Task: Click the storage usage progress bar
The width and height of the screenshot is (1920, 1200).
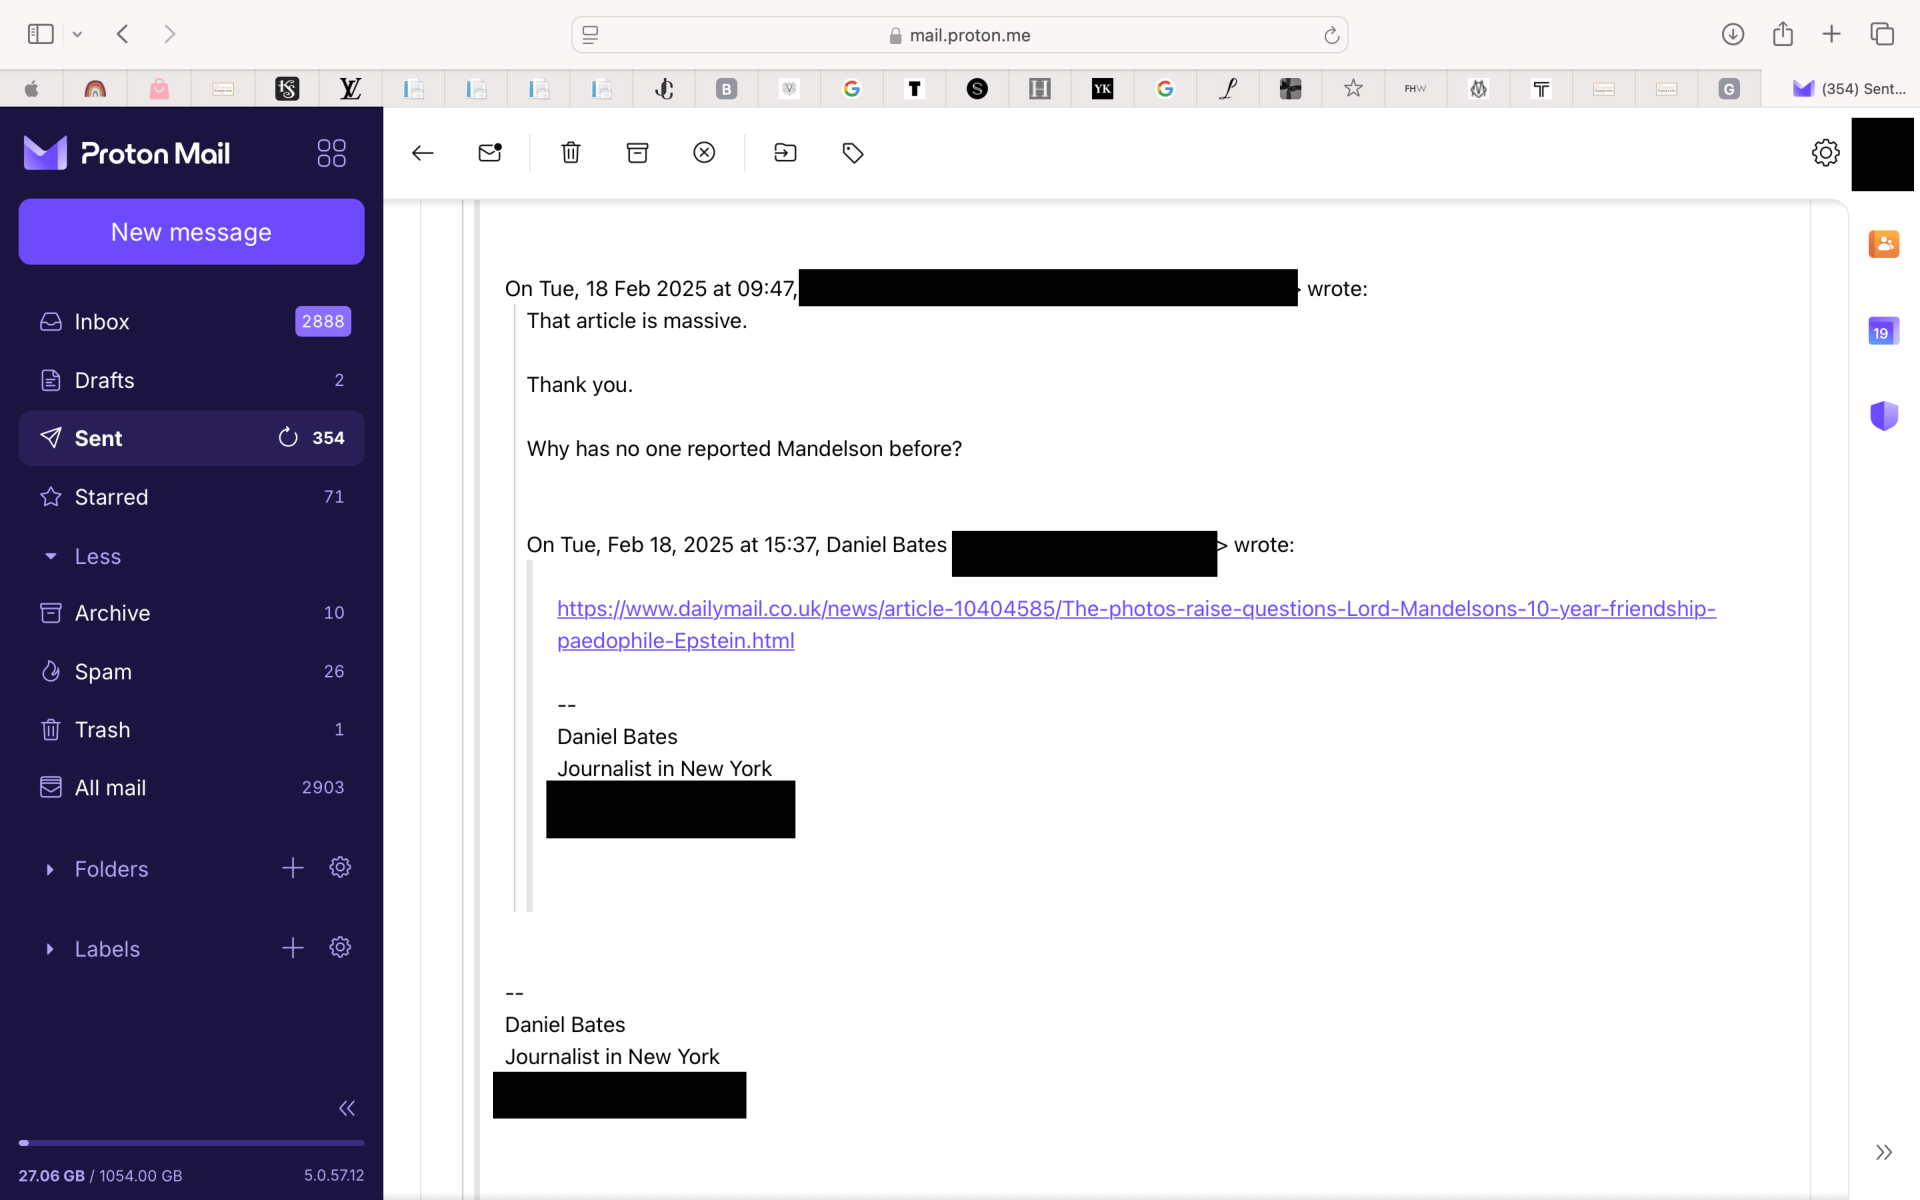Action: click(191, 1142)
